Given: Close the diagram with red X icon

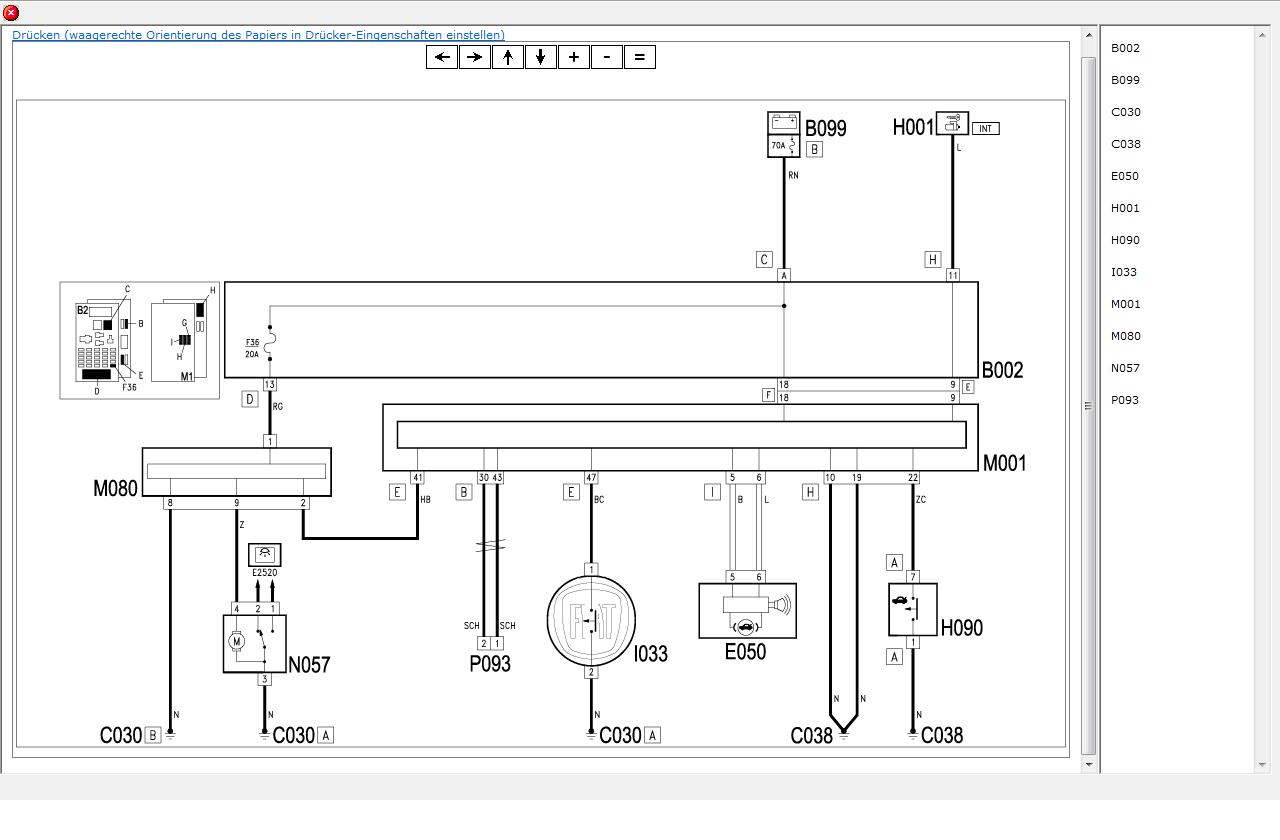Looking at the screenshot, I should point(11,13).
